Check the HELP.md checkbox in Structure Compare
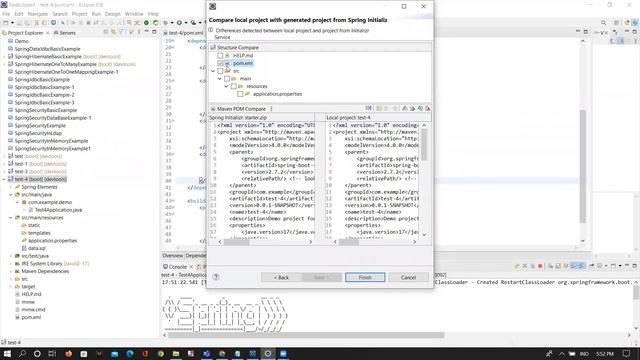Image resolution: width=640 pixels, height=360 pixels. coord(220,56)
